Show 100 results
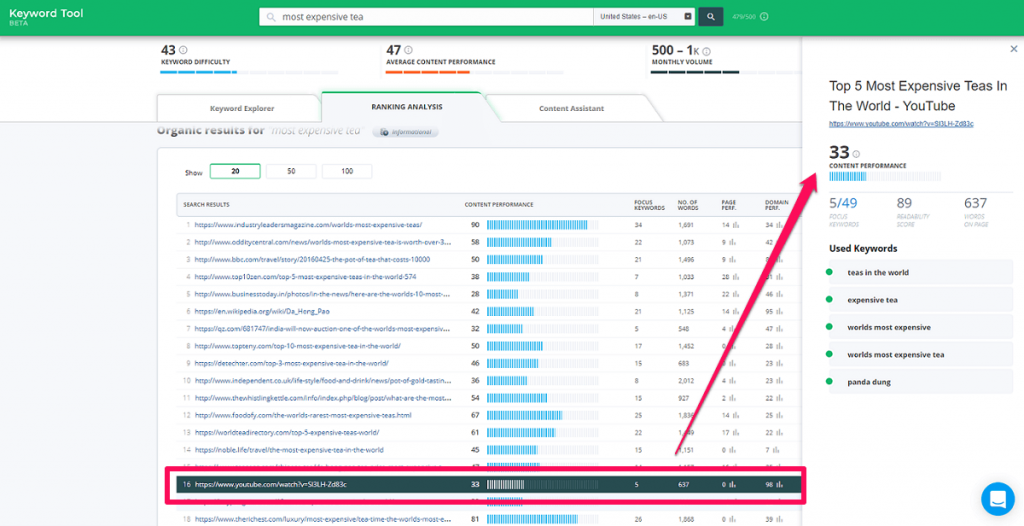The image size is (1024, 526). tap(347, 171)
